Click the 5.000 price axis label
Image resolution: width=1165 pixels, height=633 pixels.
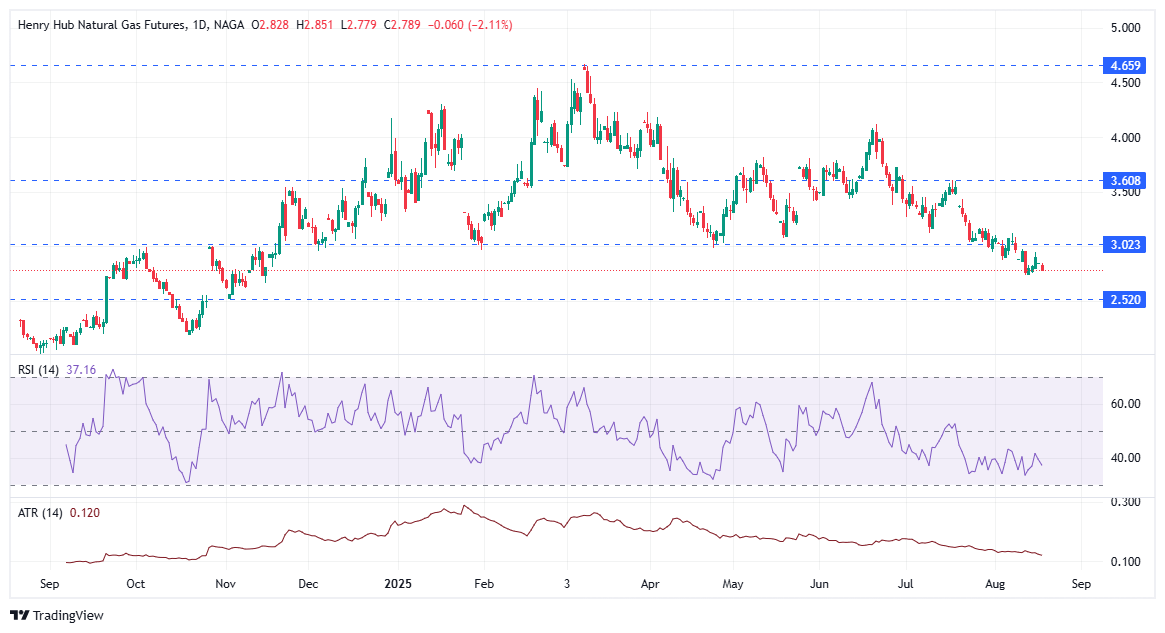[1126, 27]
